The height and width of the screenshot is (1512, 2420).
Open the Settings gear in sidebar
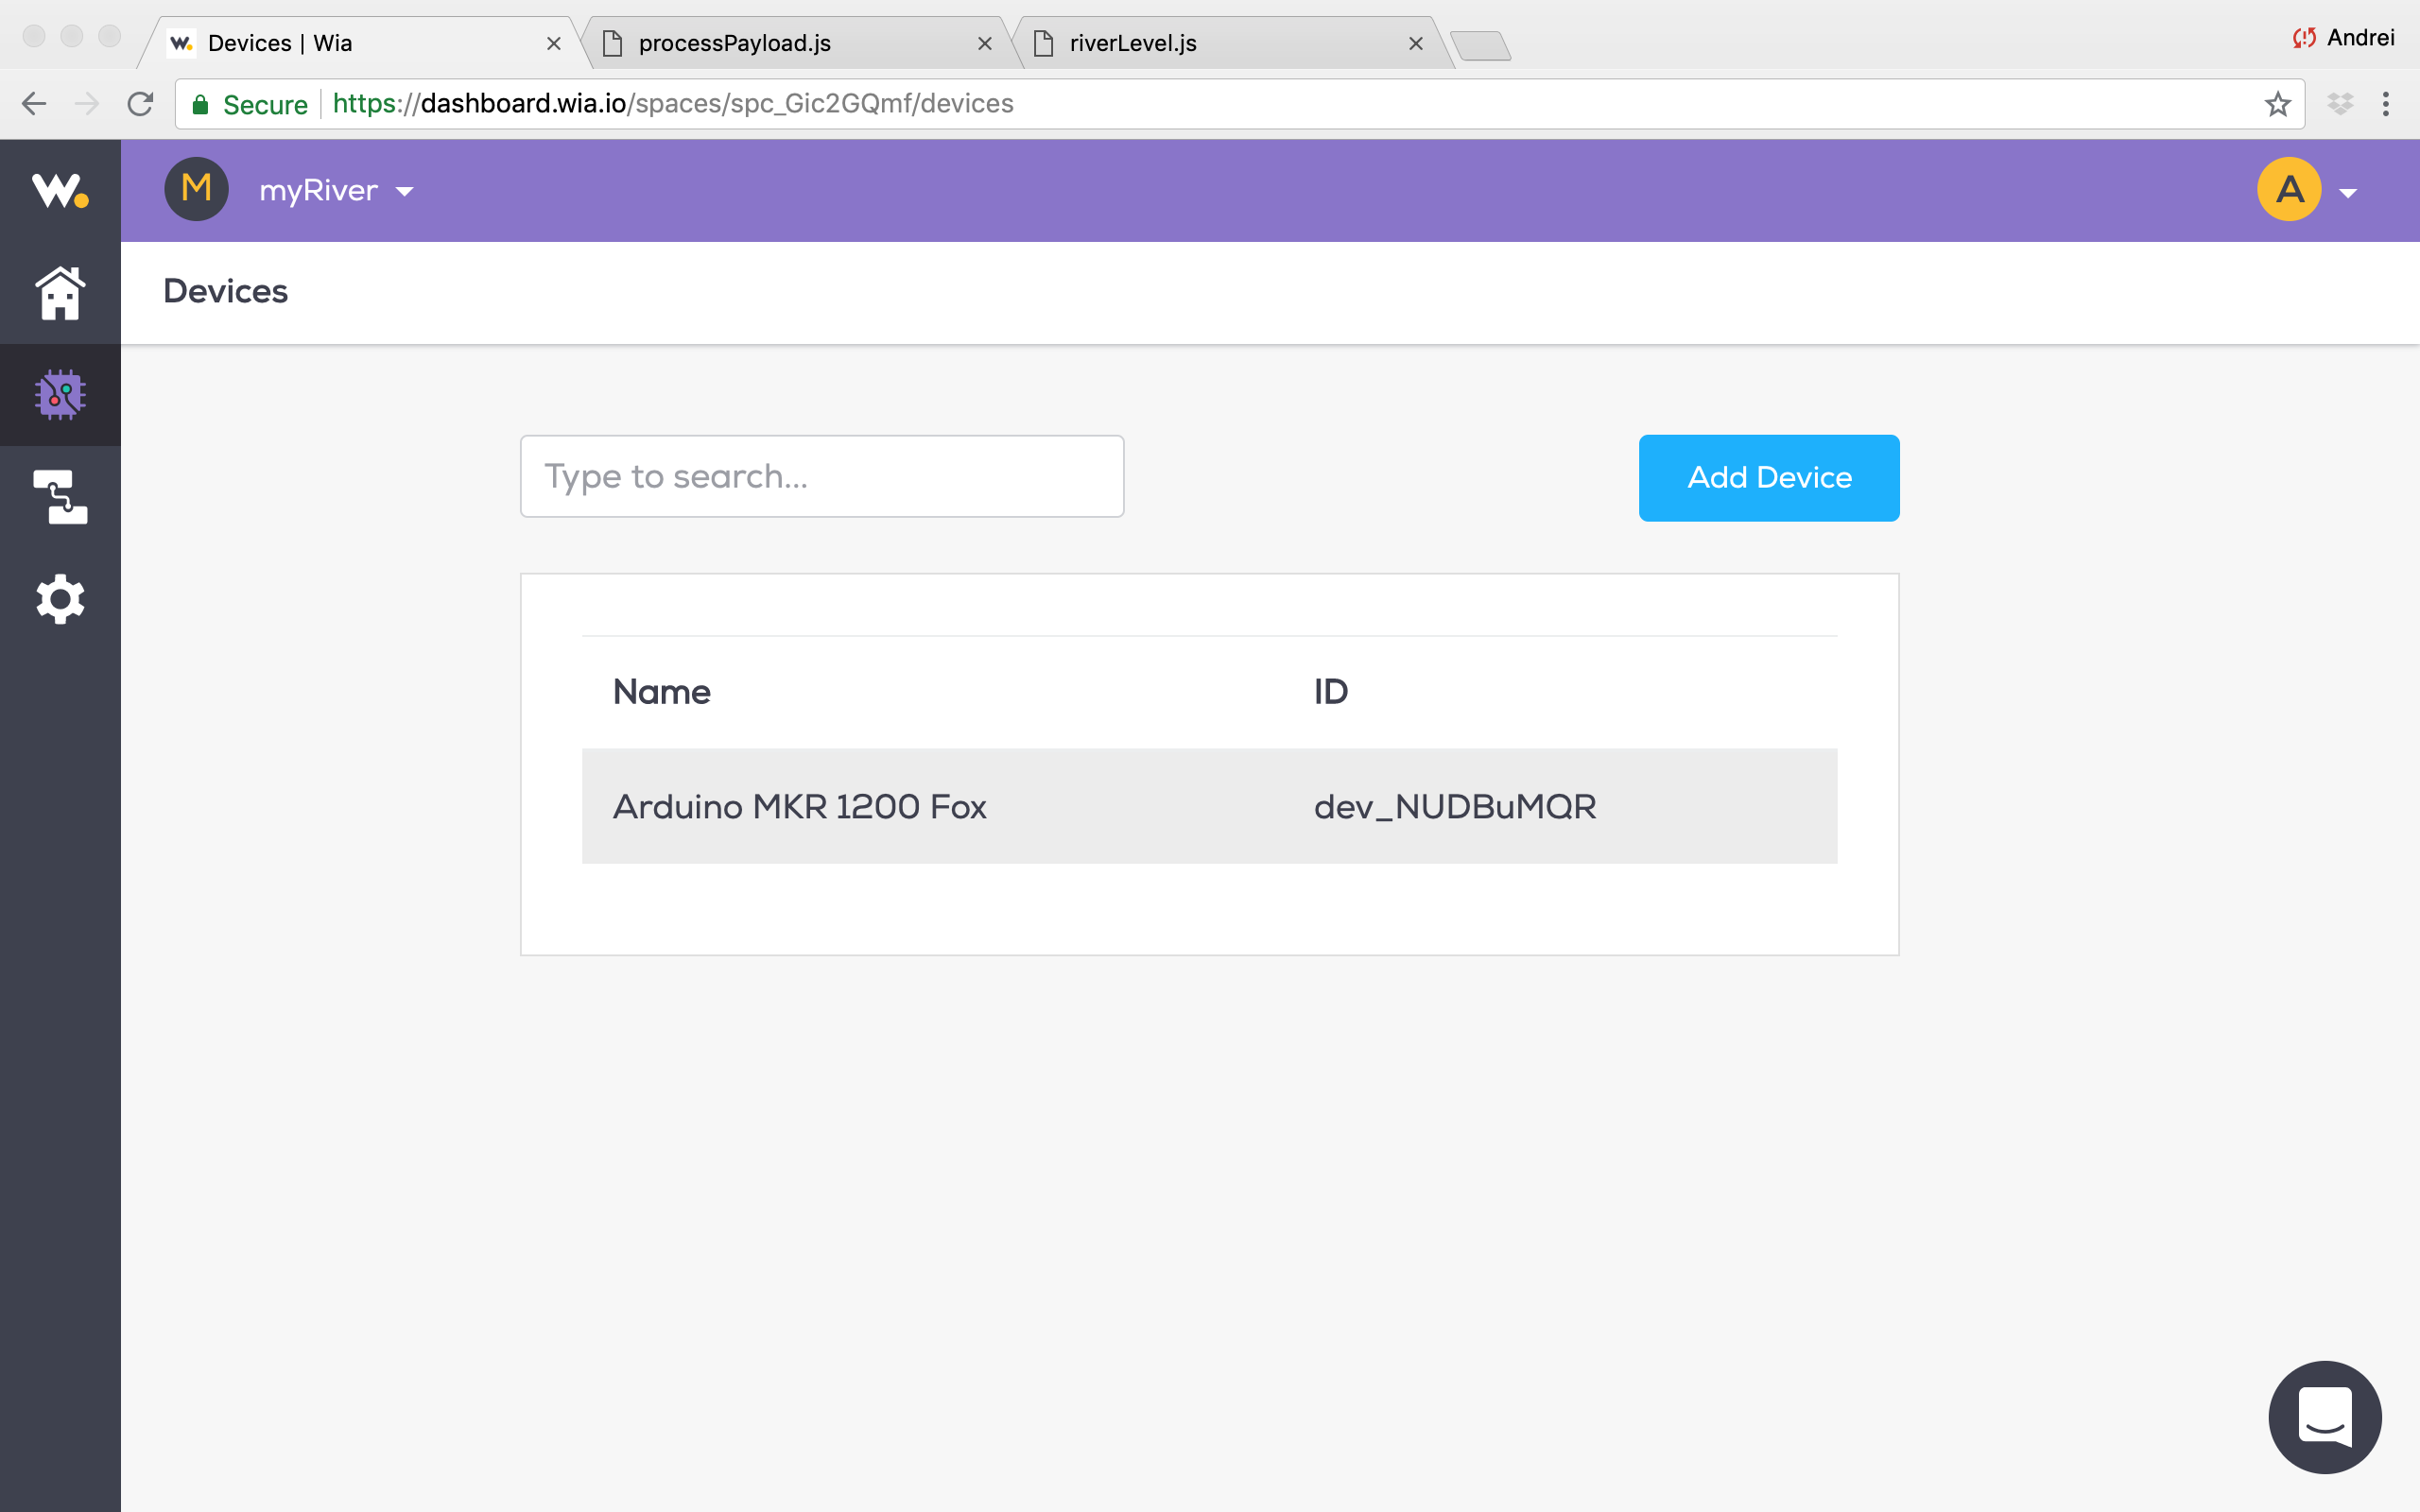pos(60,599)
